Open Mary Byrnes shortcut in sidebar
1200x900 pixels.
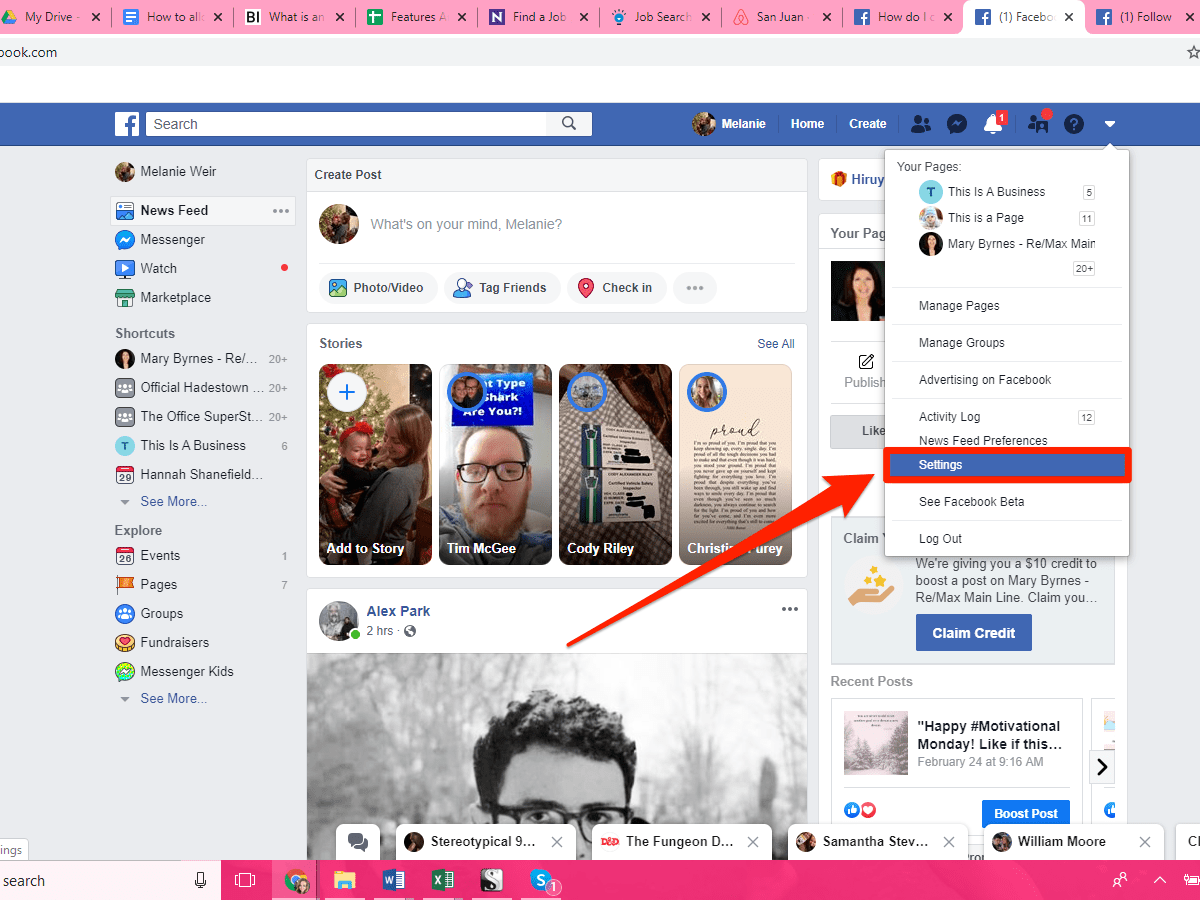[x=201, y=359]
